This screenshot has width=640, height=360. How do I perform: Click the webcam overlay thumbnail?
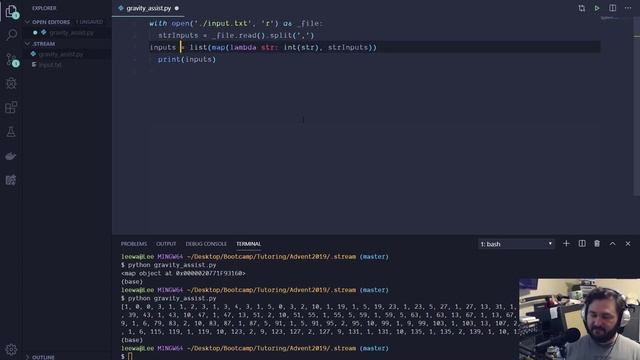click(579, 319)
